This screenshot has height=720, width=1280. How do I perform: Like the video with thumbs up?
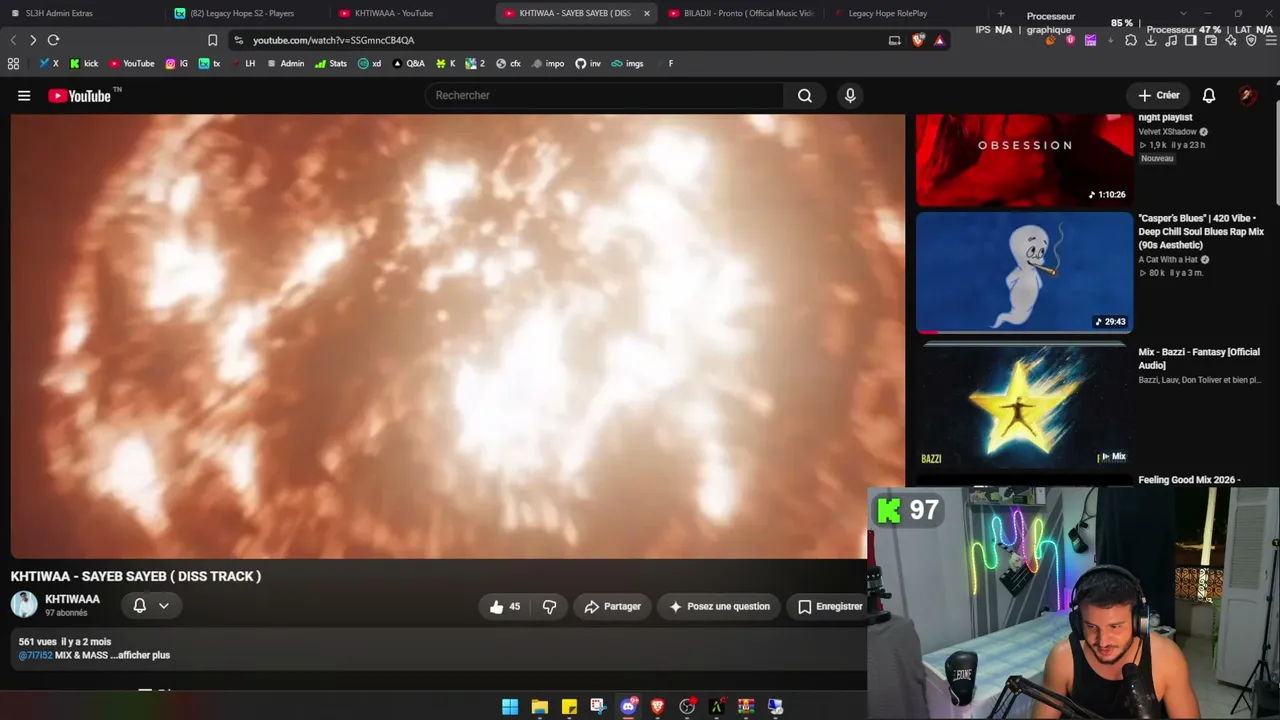pyautogui.click(x=505, y=606)
